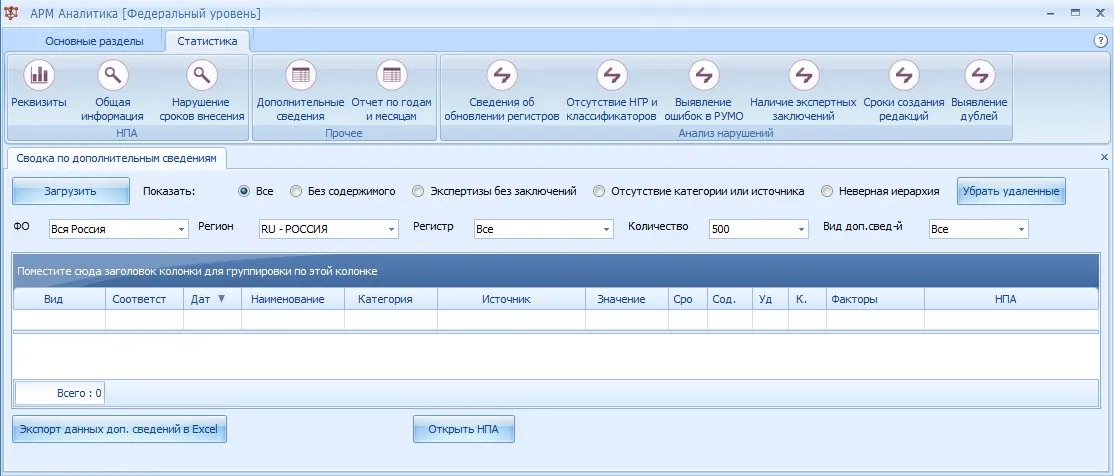Open the Реквизиты chart icon
The width and height of the screenshot is (1114, 476).
[39, 74]
